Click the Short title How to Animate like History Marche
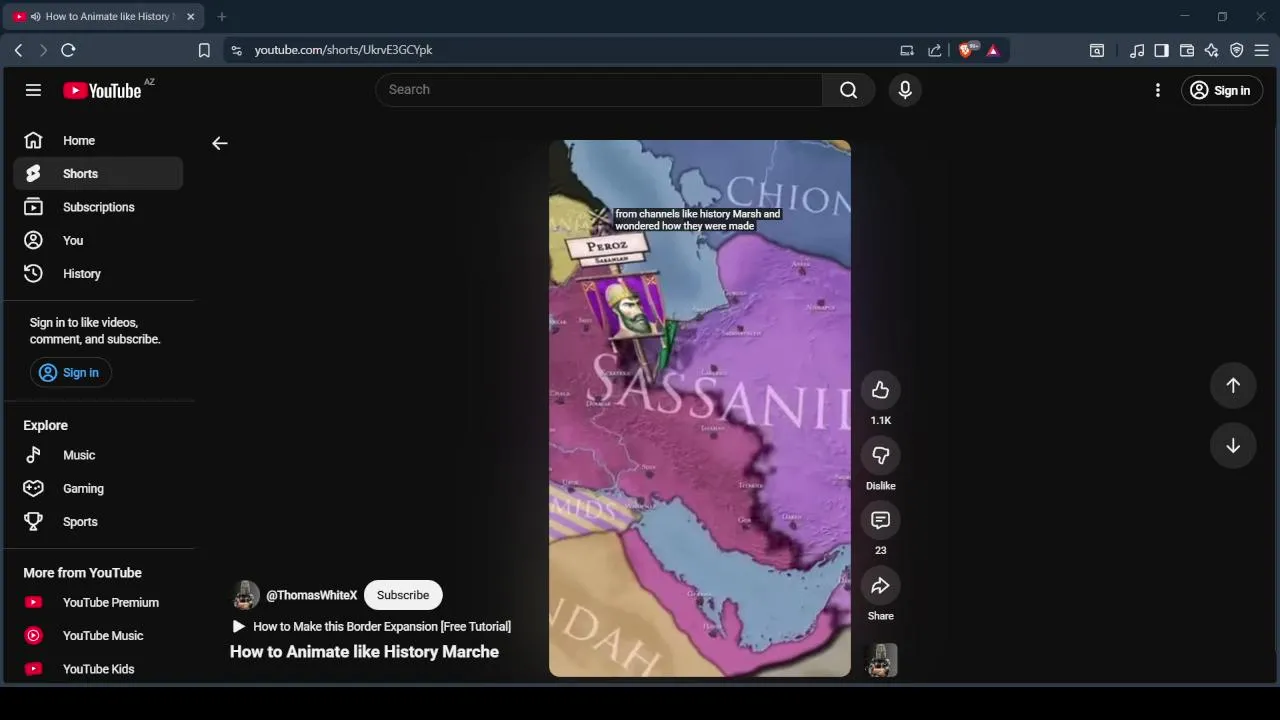1280x720 pixels. (x=364, y=652)
